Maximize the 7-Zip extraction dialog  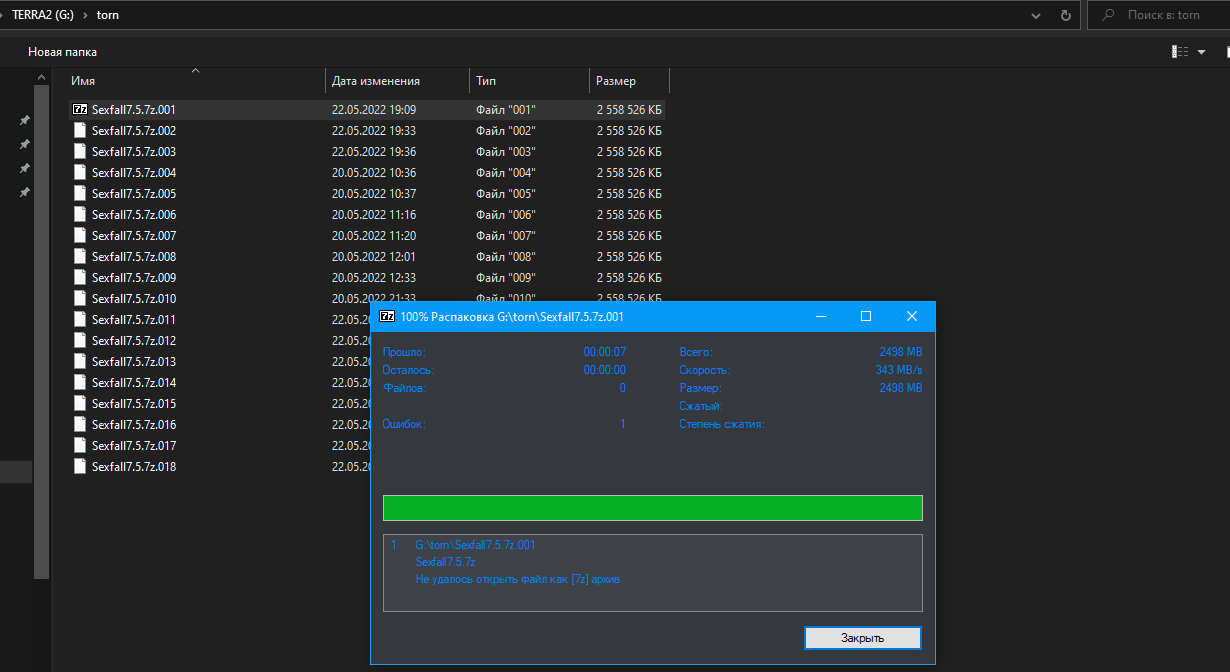[x=866, y=316]
